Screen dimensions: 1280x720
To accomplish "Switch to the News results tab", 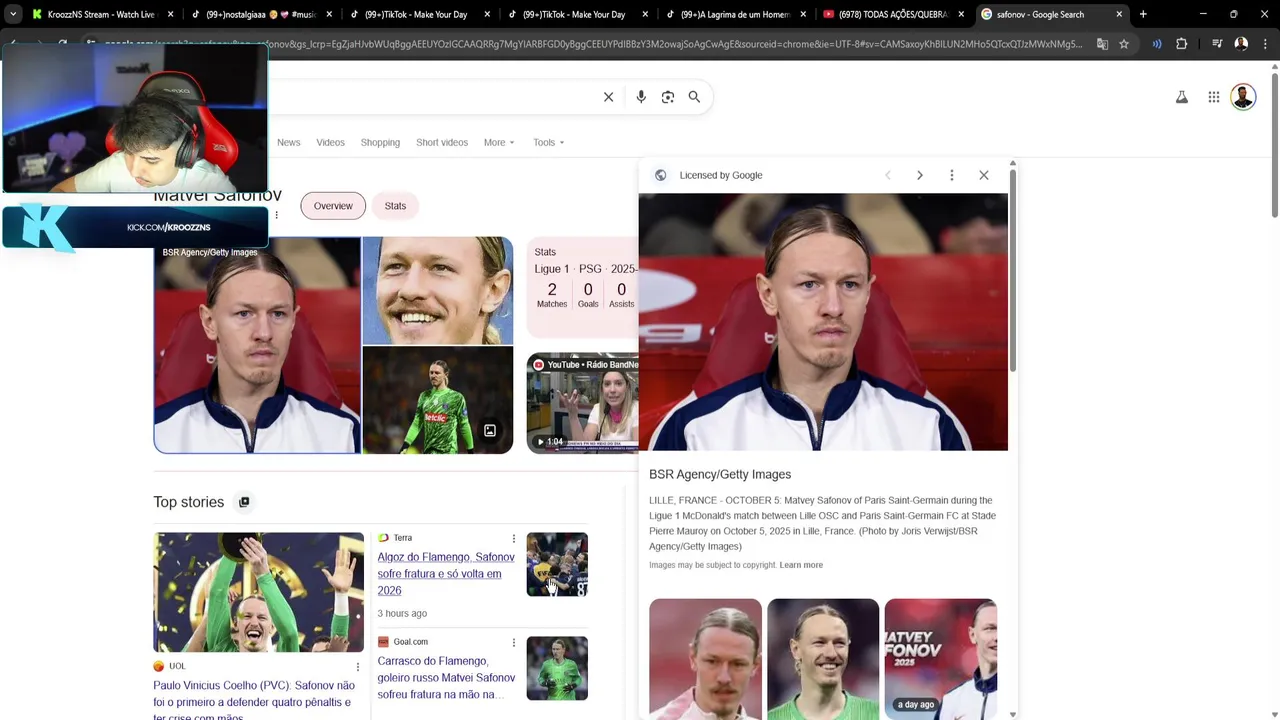I will pyautogui.click(x=289, y=142).
